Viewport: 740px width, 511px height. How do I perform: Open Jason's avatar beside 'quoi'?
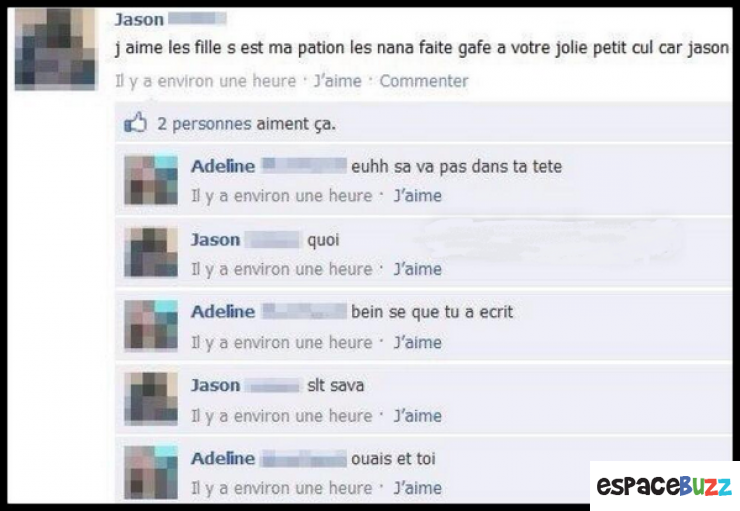(x=151, y=252)
